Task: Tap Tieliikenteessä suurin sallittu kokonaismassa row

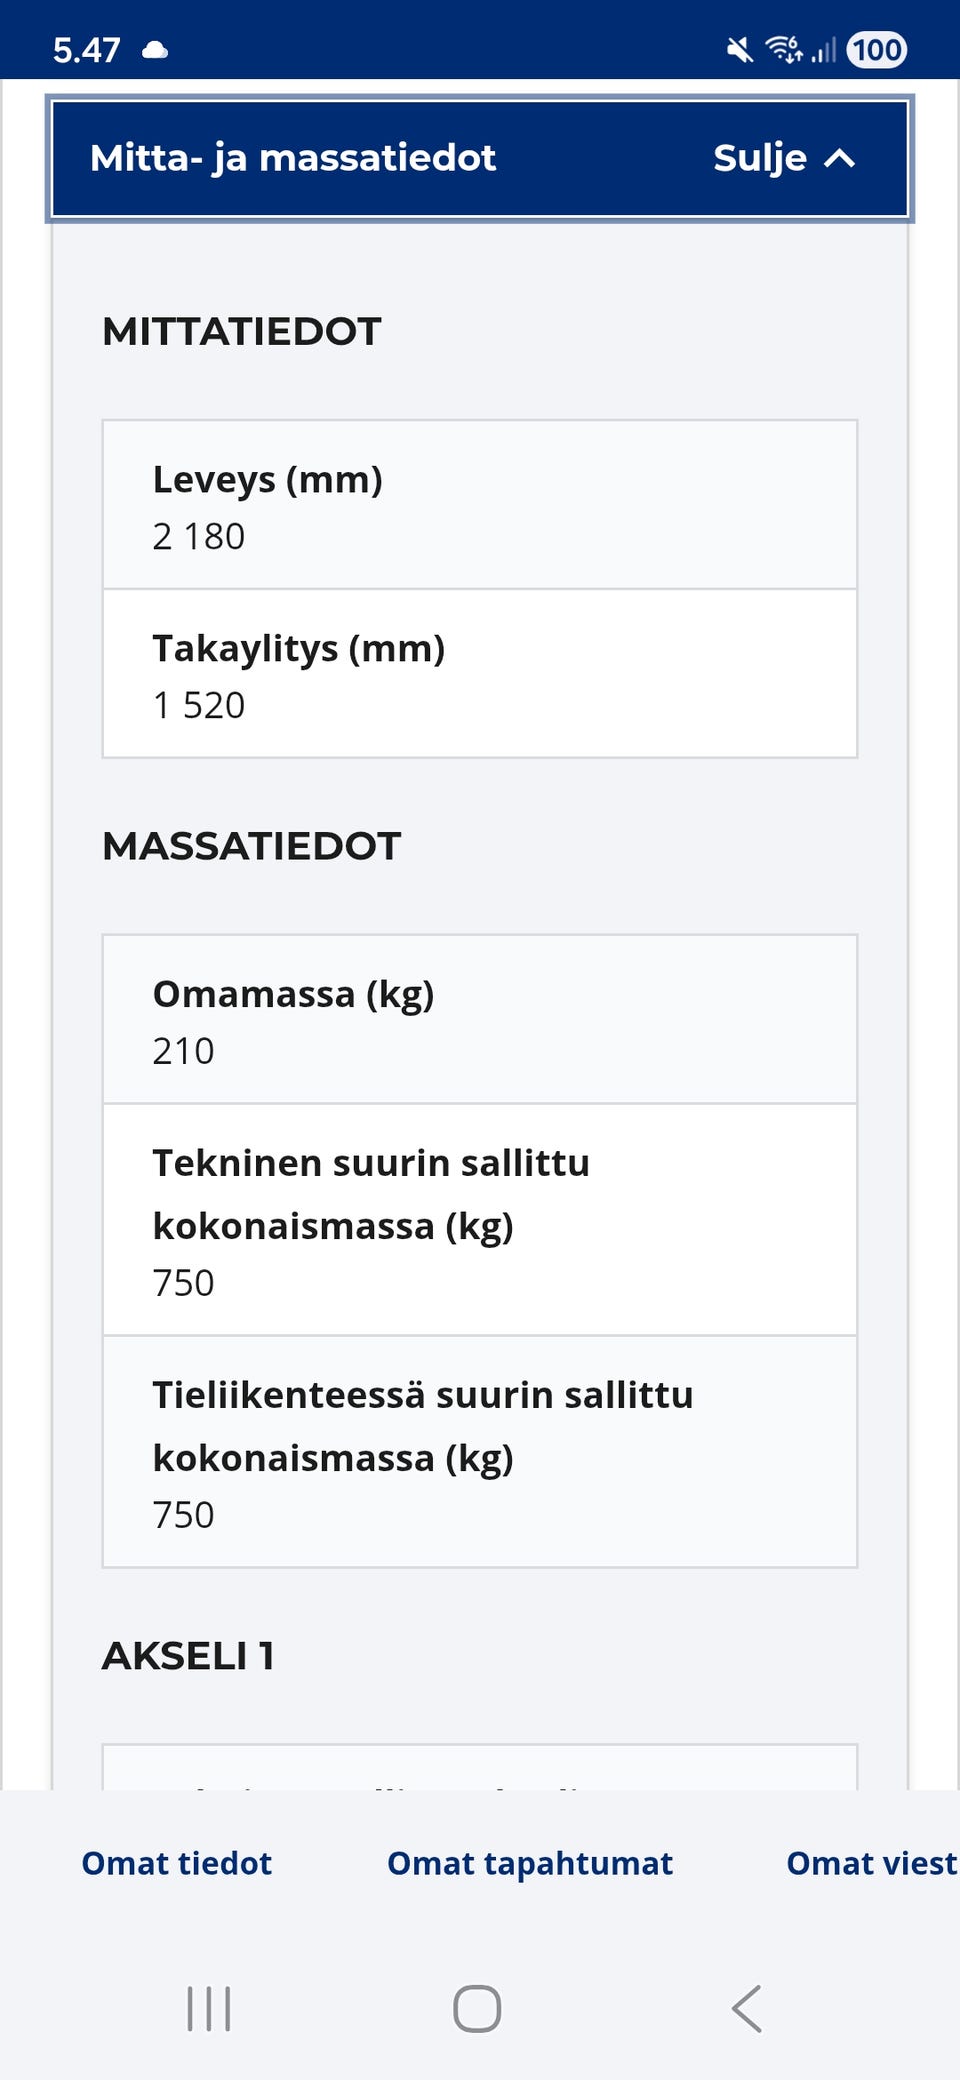Action: point(479,1452)
